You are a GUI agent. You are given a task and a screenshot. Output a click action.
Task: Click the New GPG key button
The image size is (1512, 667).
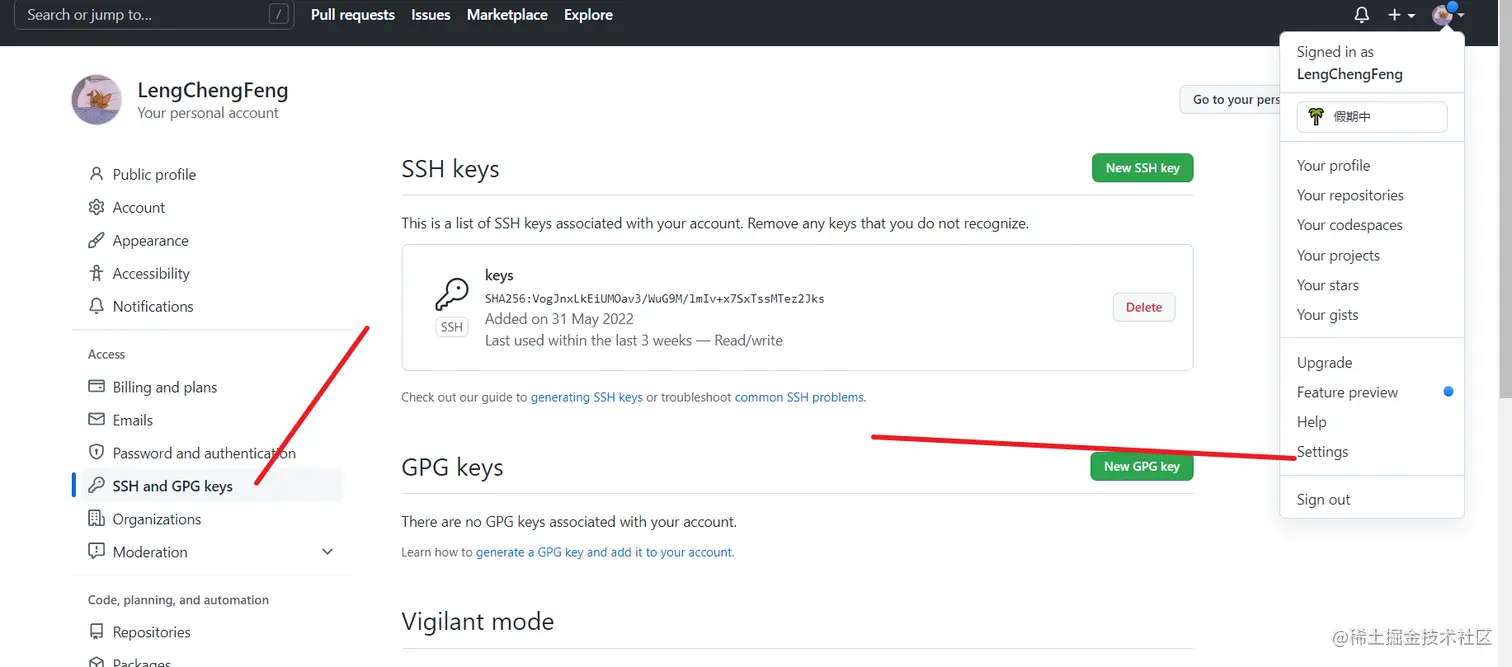click(x=1141, y=466)
